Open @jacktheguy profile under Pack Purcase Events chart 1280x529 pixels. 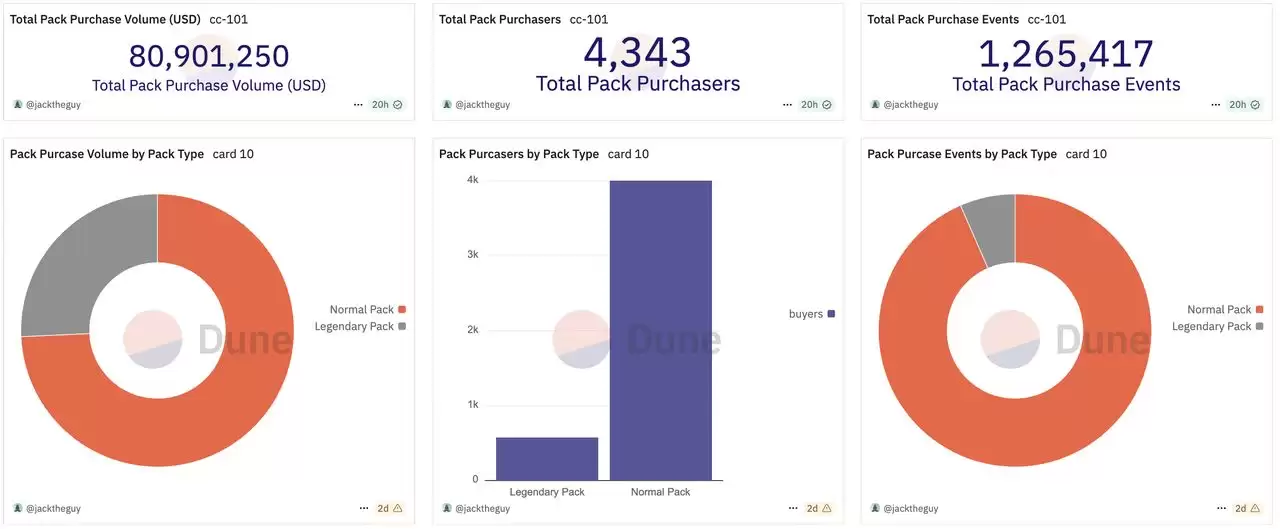click(x=910, y=508)
